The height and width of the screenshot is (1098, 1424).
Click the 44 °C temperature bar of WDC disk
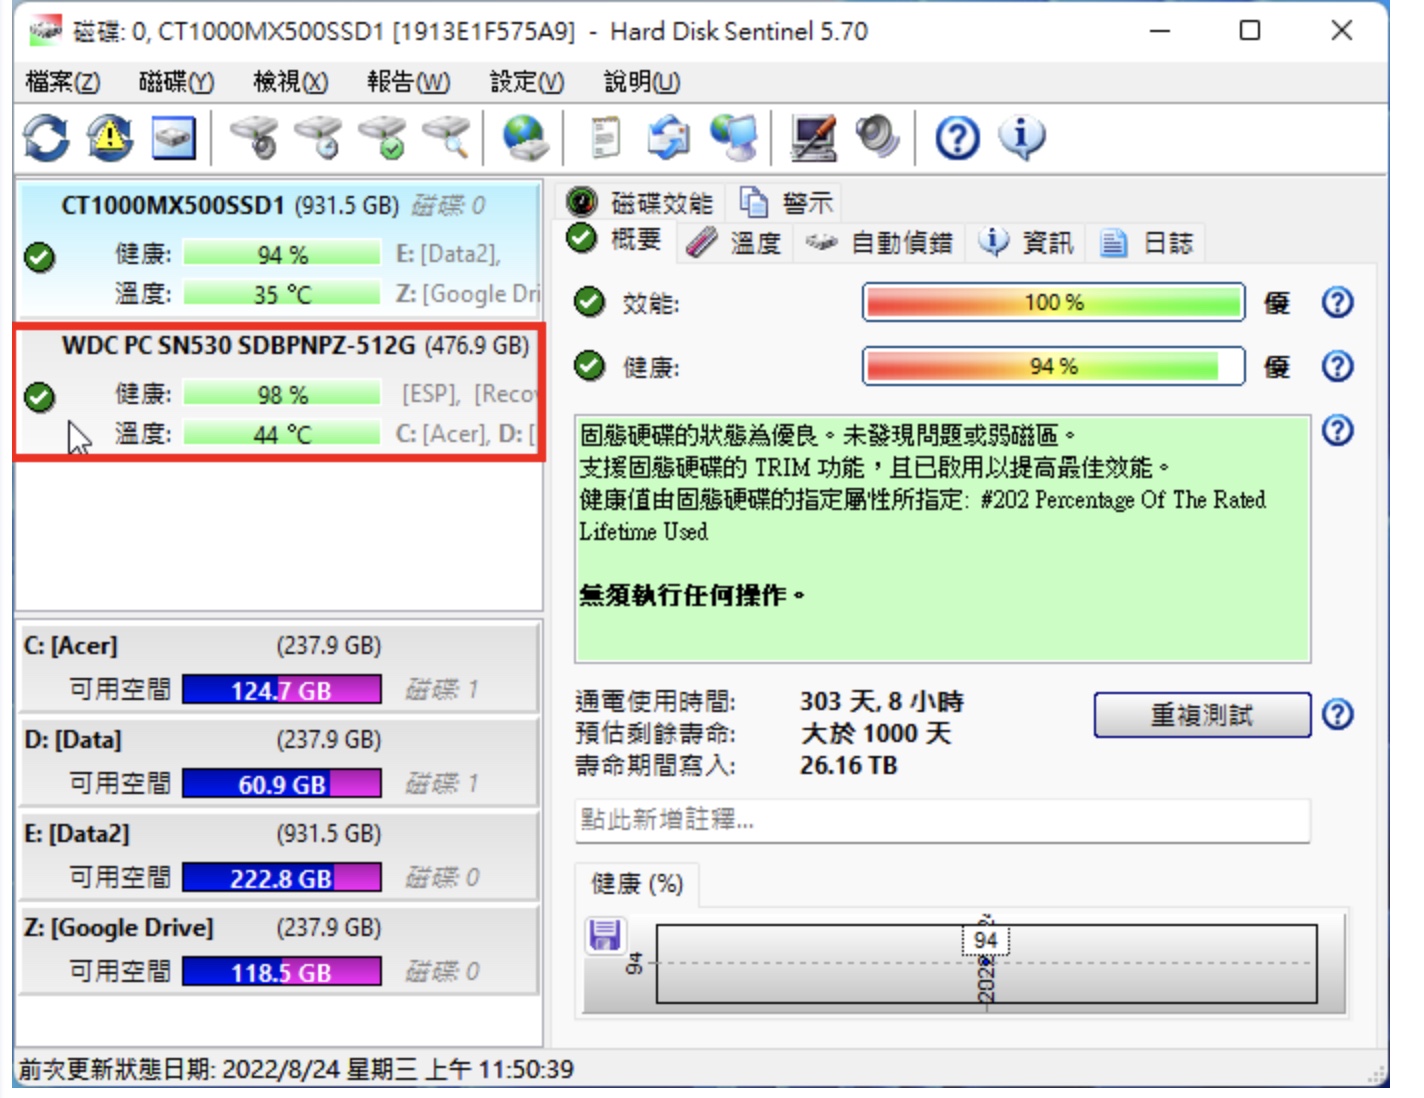pos(282,434)
